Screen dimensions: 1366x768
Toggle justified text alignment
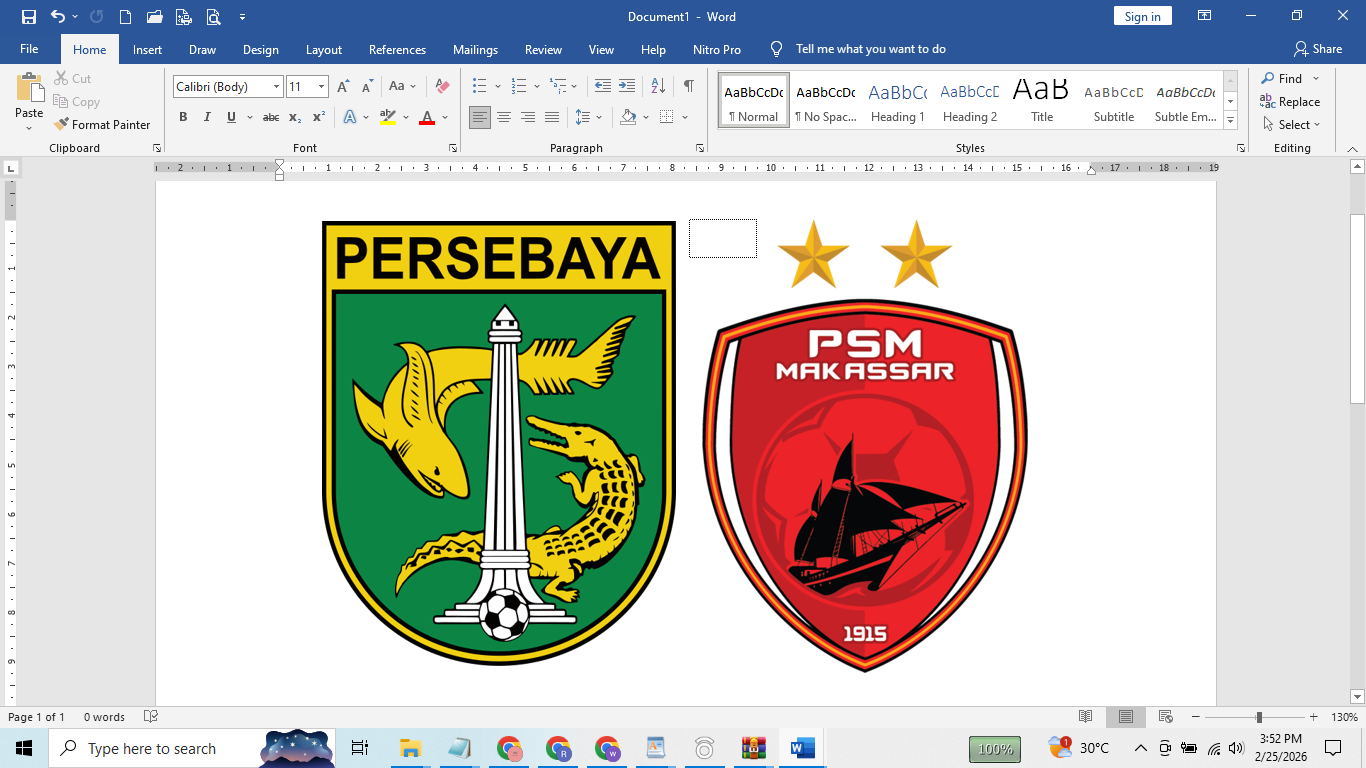tap(551, 117)
